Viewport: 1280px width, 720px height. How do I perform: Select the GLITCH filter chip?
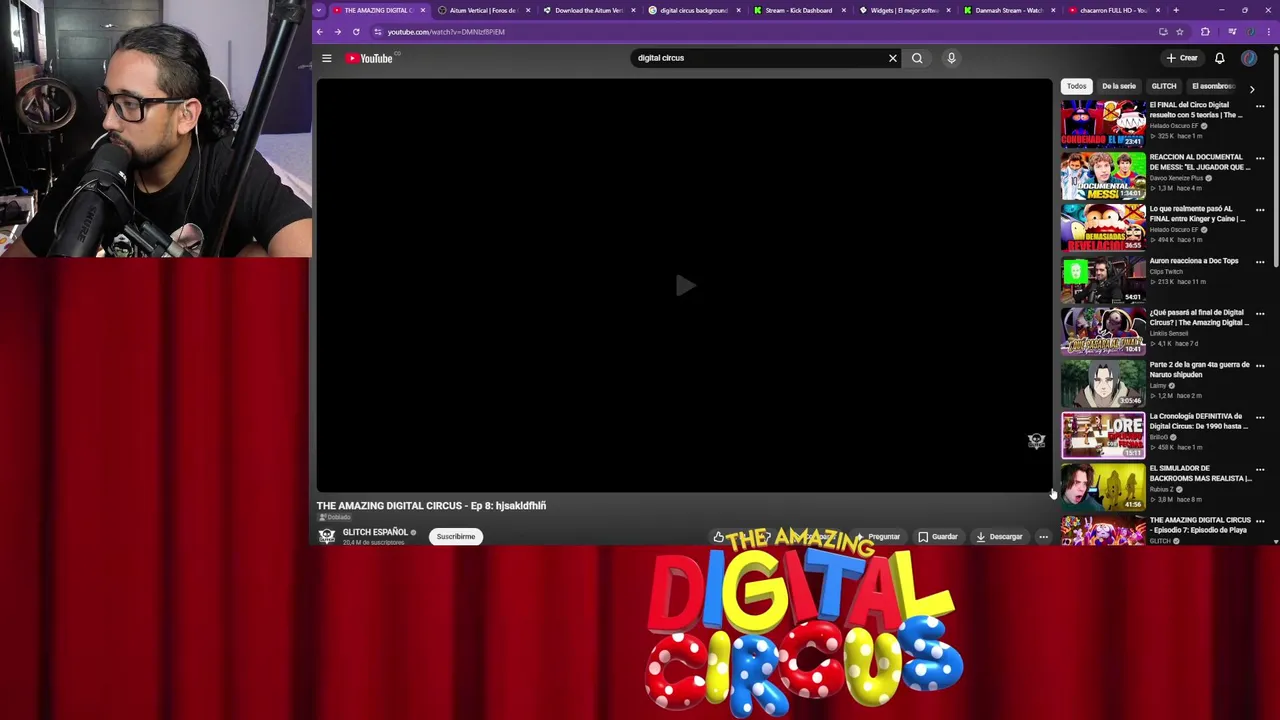click(x=1164, y=86)
